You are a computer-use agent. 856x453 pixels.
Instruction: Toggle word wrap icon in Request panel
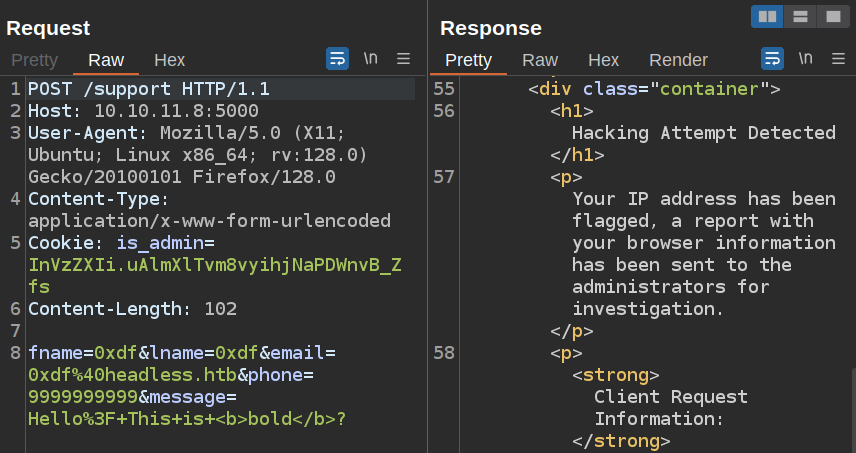coord(337,59)
